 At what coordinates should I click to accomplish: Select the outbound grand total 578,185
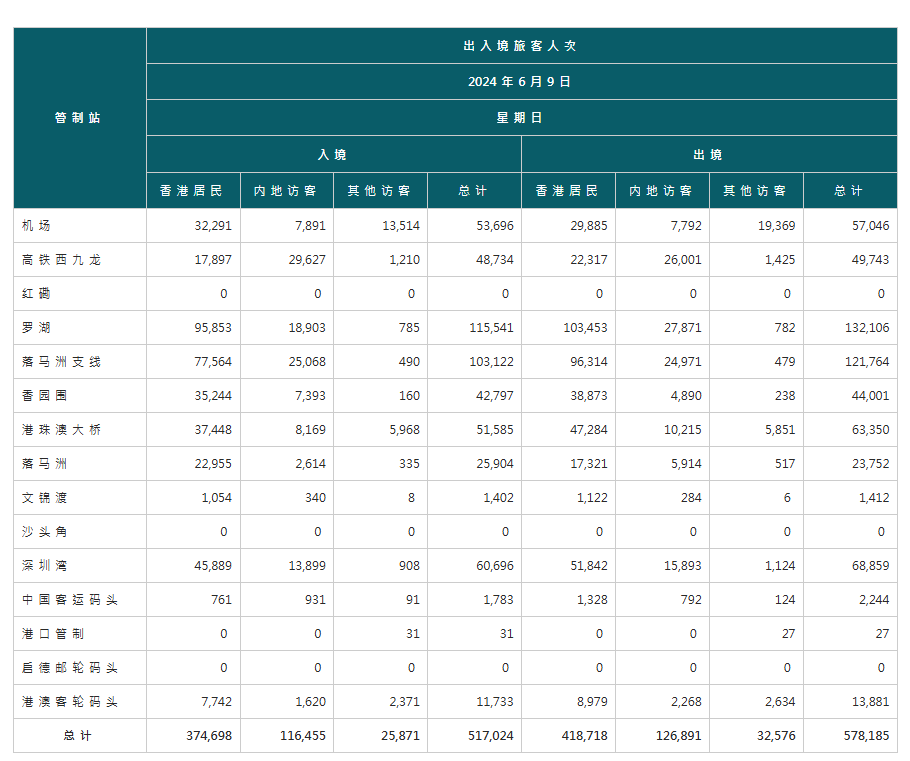tap(850, 736)
